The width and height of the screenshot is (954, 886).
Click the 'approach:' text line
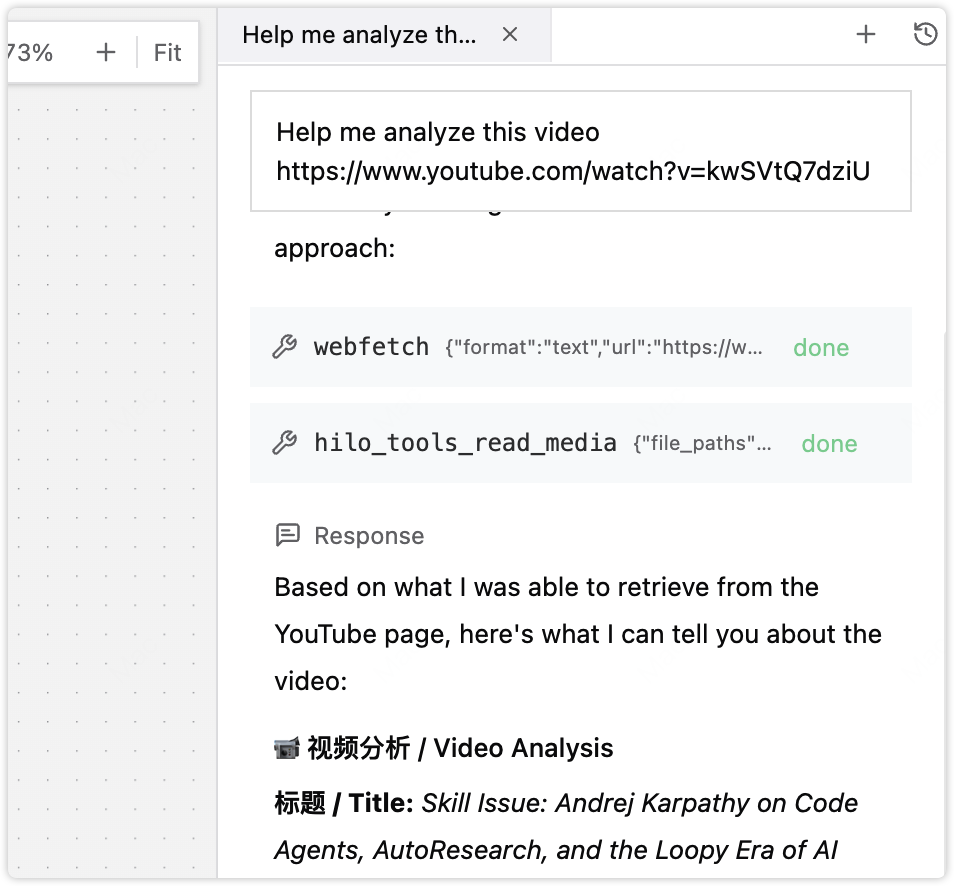click(335, 249)
